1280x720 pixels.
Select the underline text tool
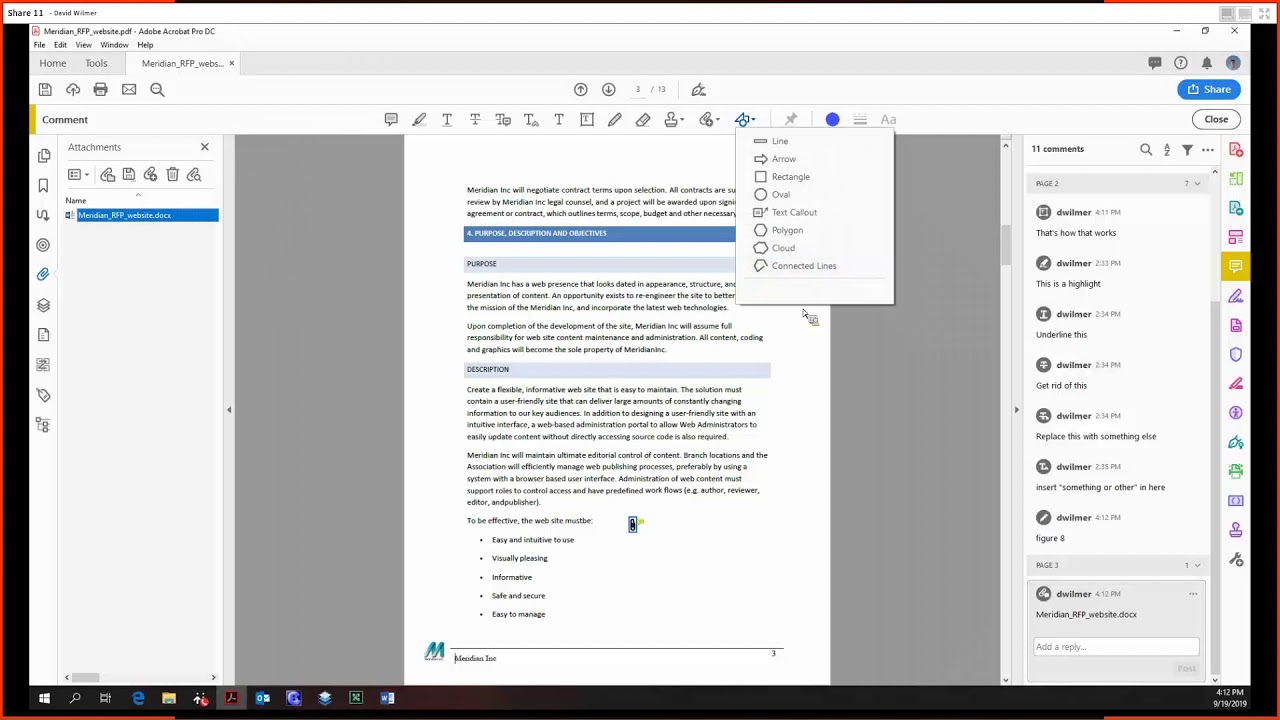click(447, 119)
